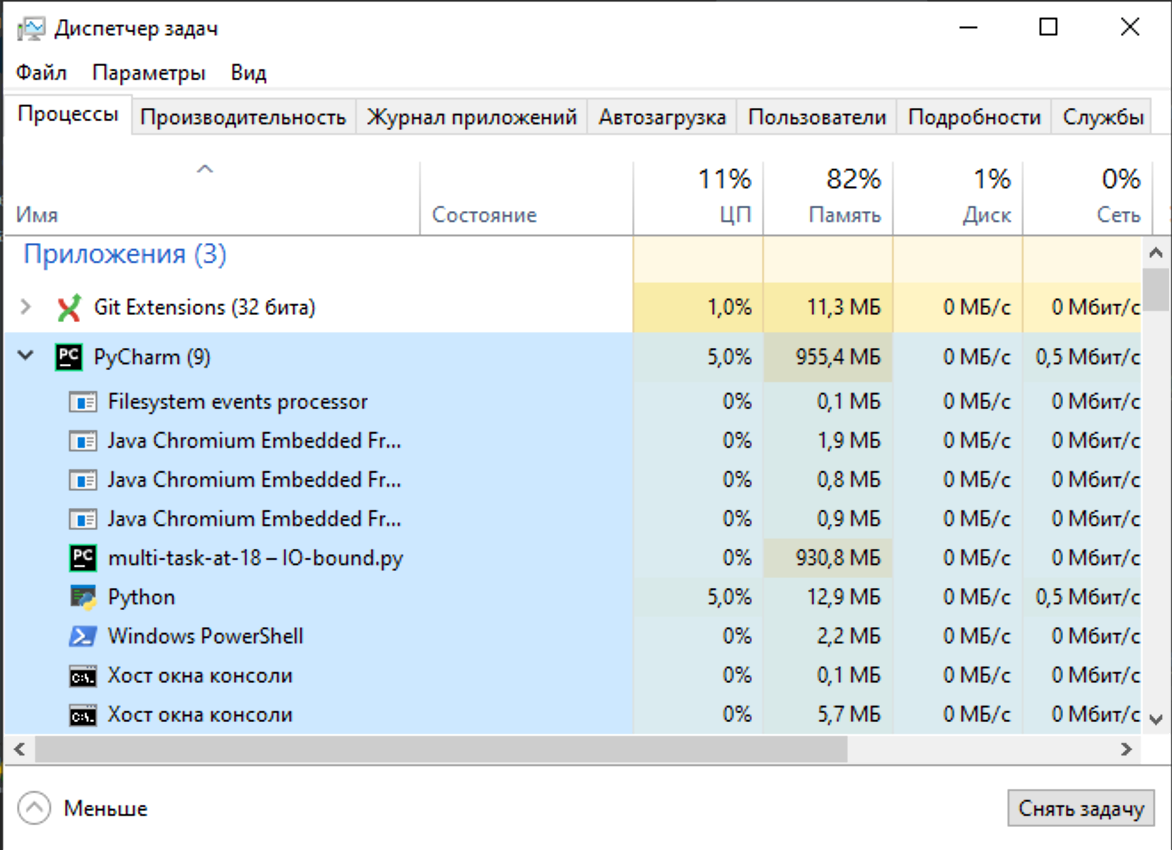Switch to the Производительность tab
Viewport: 1172px width, 850px height.
244,117
